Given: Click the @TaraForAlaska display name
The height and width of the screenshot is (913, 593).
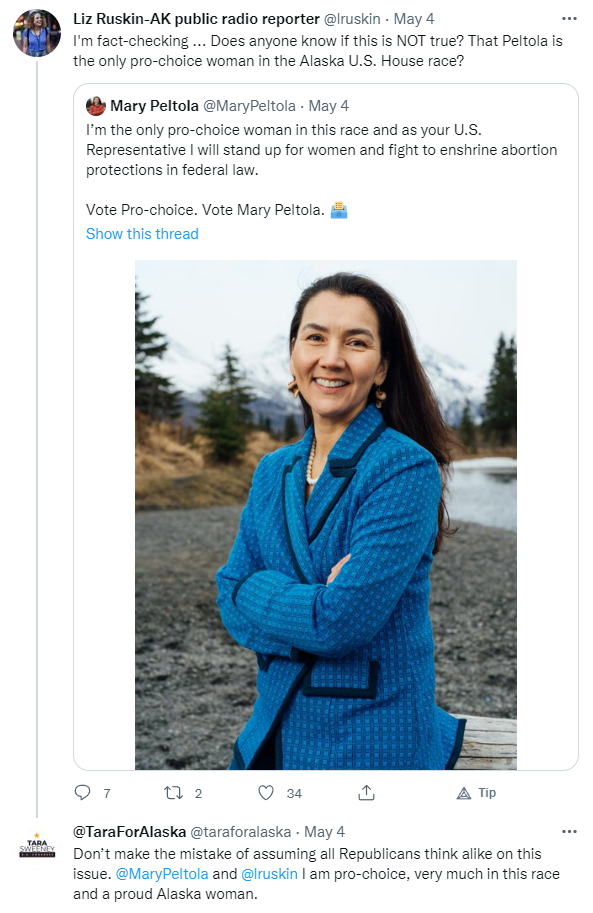Looking at the screenshot, I should click(129, 831).
